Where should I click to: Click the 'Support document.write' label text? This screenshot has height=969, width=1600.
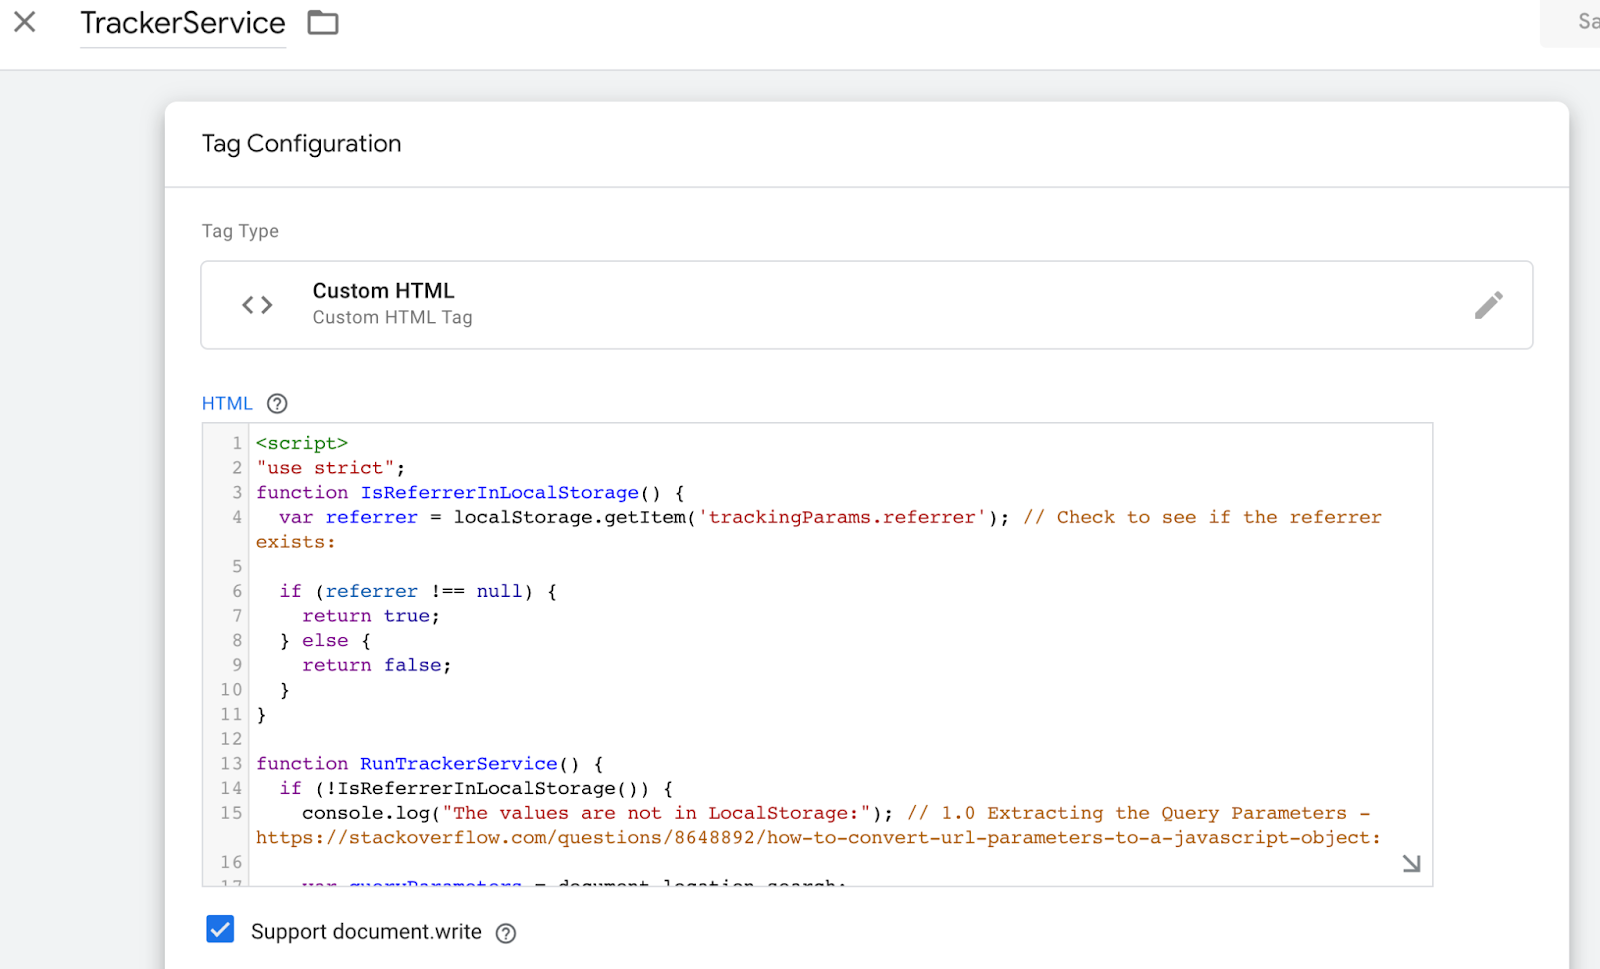pos(366,932)
